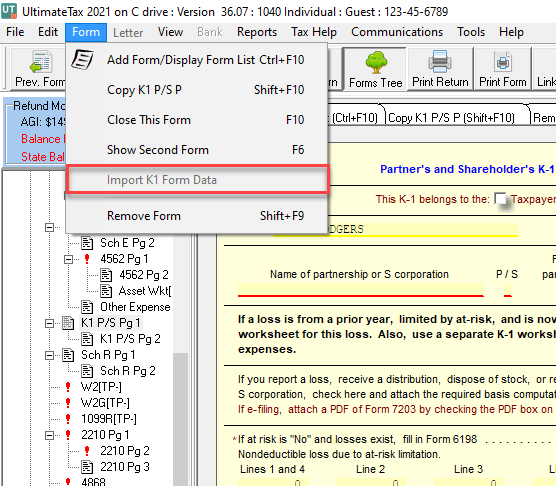Viewport: 556px width, 486px height.
Task: Click the form list icon in menu
Action: pyautogui.click(x=83, y=60)
